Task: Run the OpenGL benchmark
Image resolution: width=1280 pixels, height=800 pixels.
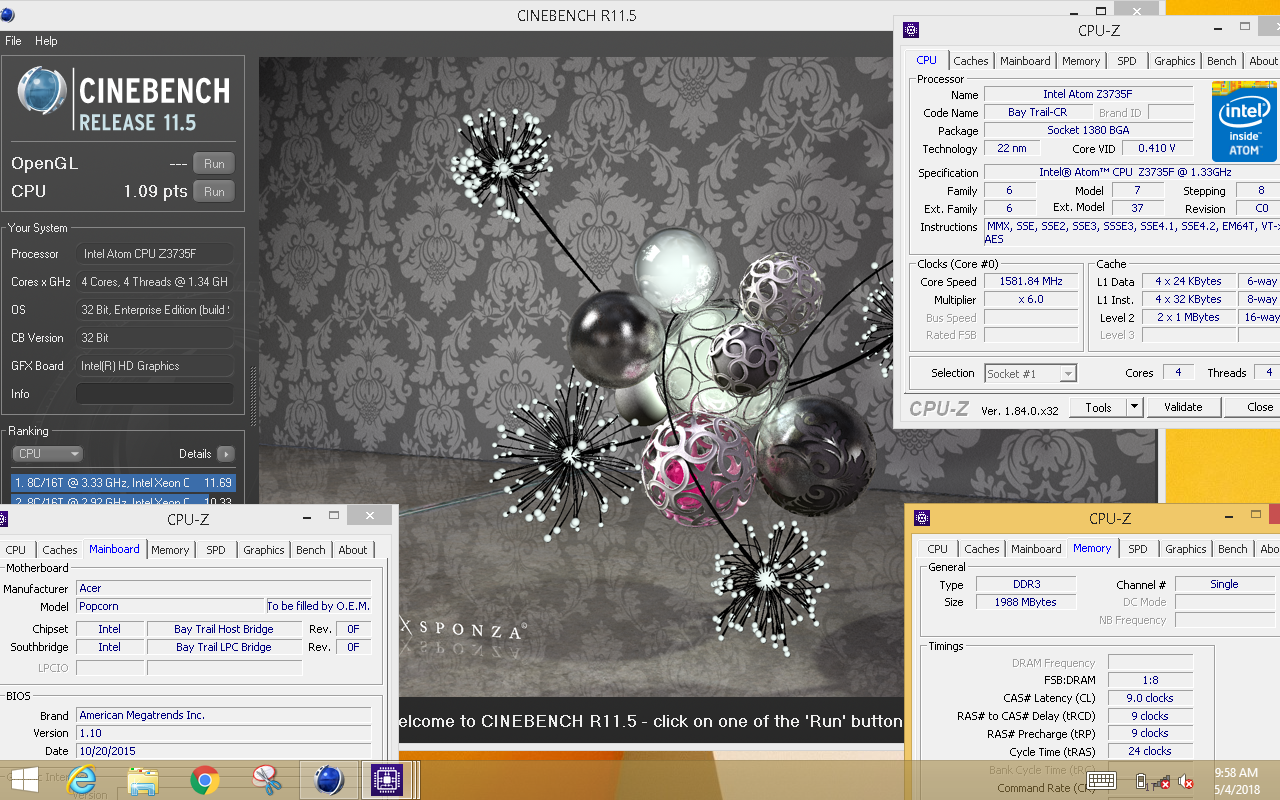Action: (x=214, y=164)
